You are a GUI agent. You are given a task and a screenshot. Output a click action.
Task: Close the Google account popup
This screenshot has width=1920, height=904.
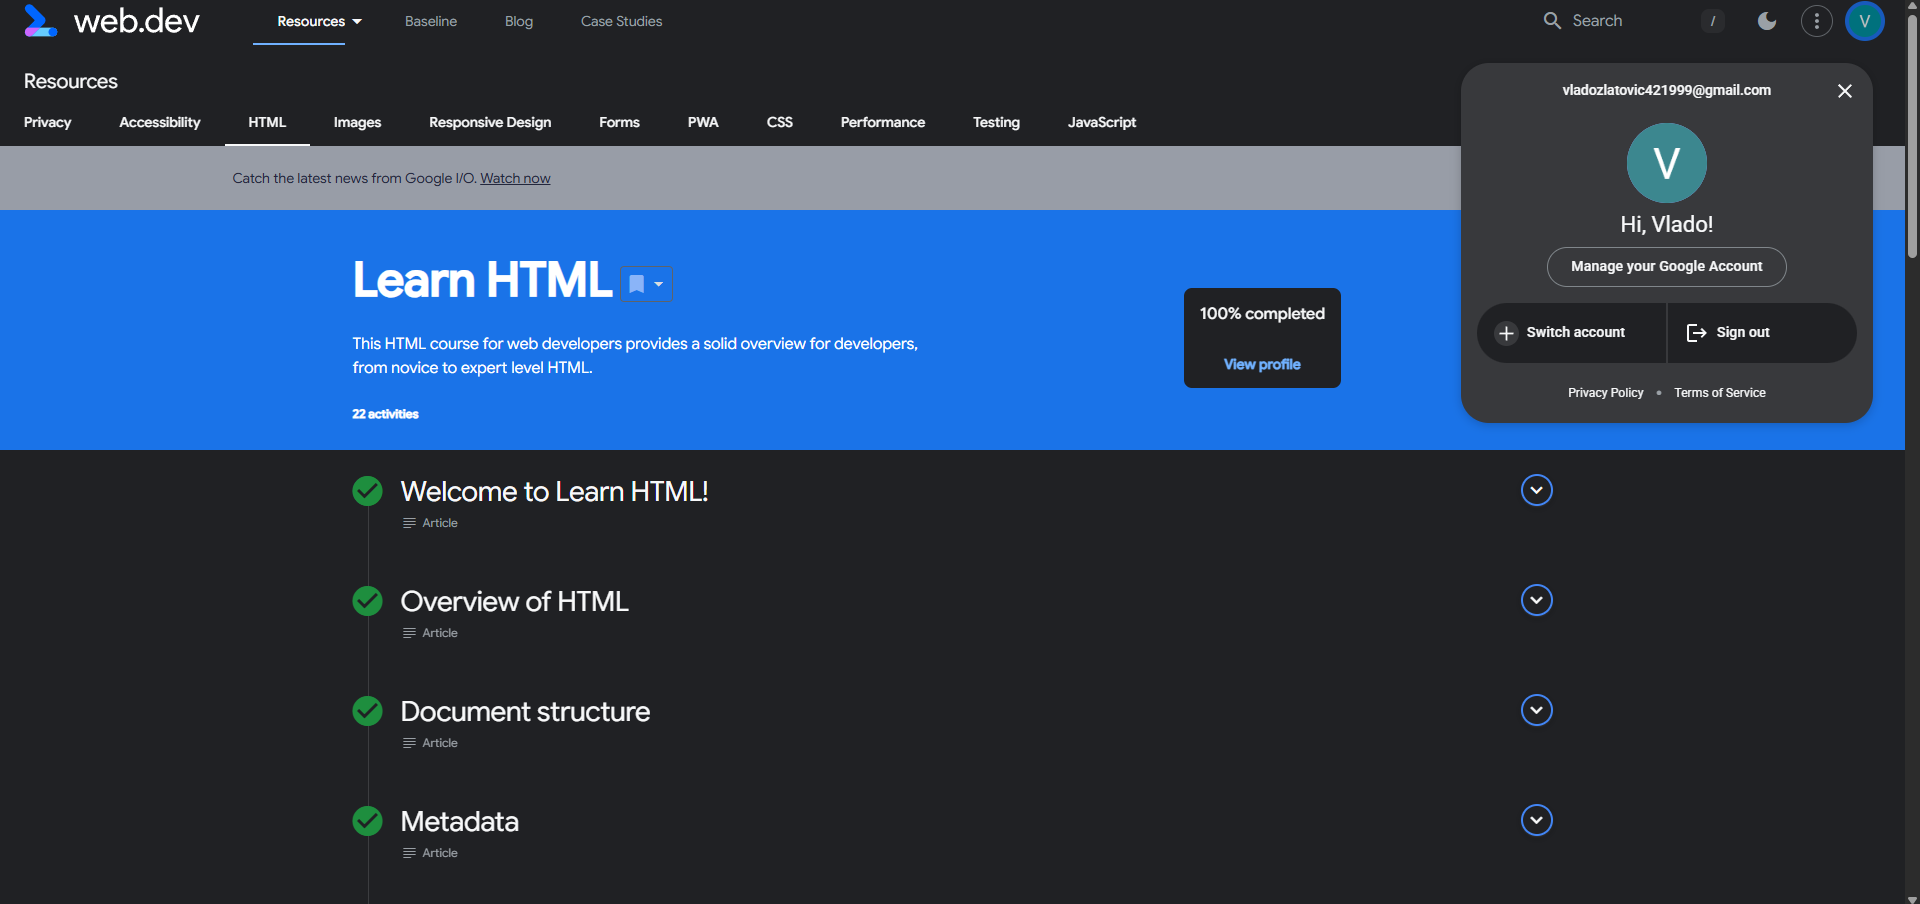[1845, 91]
